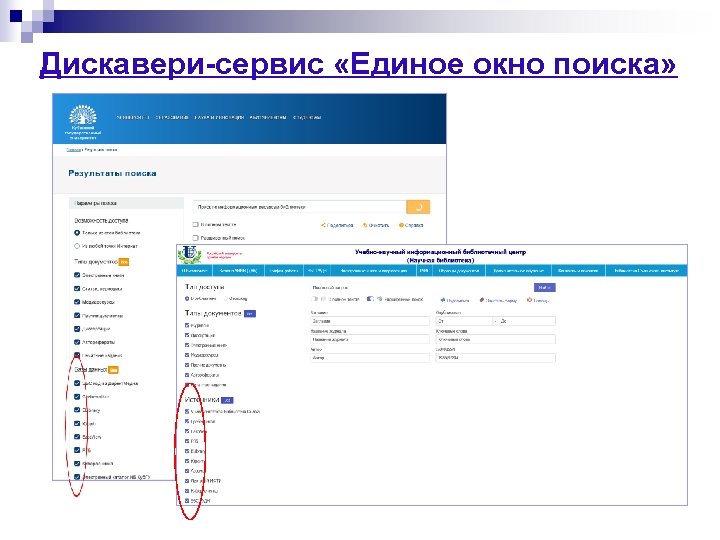The image size is (720, 540).
Task: Open 'Образцы документов' in the library navigation bar
Action: click(x=459, y=271)
